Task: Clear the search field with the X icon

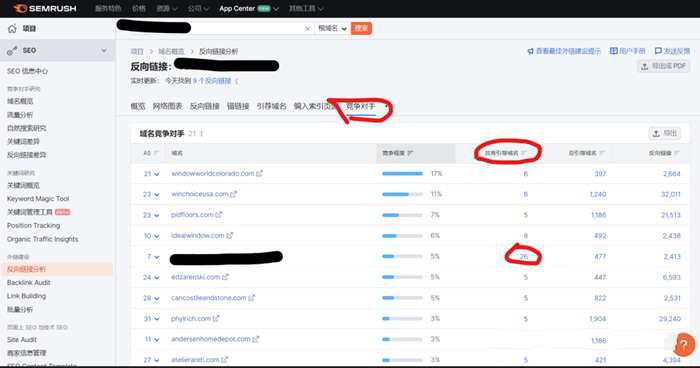Action: (307, 29)
